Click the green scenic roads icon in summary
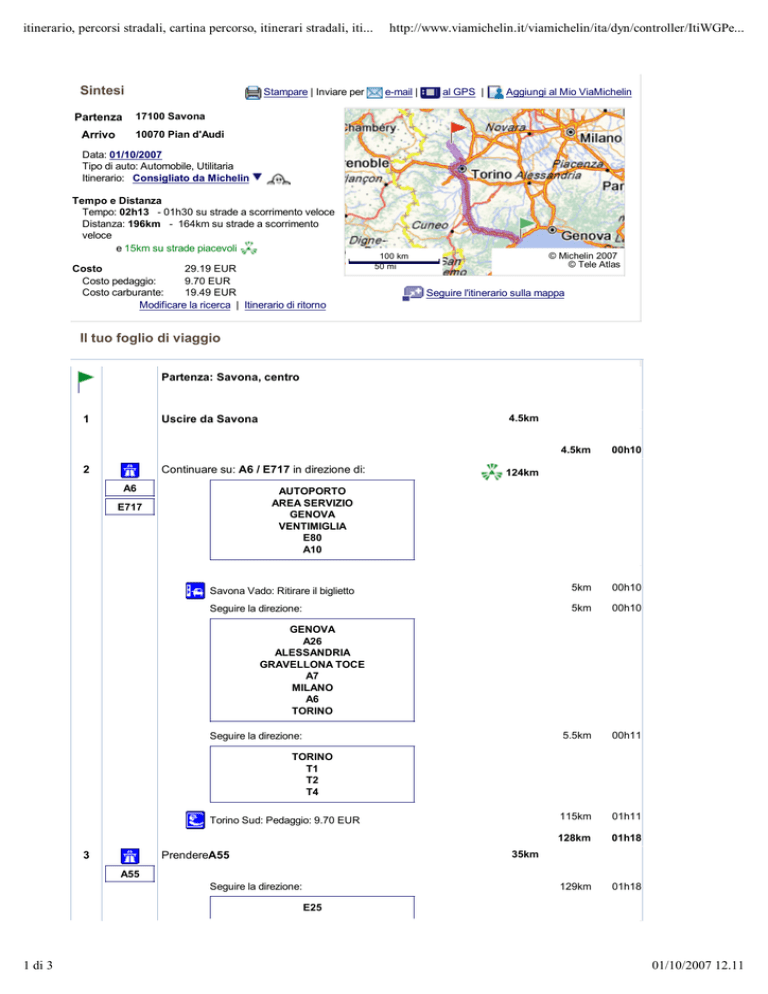Image resolution: width=768 pixels, height=994 pixels. [x=249, y=248]
